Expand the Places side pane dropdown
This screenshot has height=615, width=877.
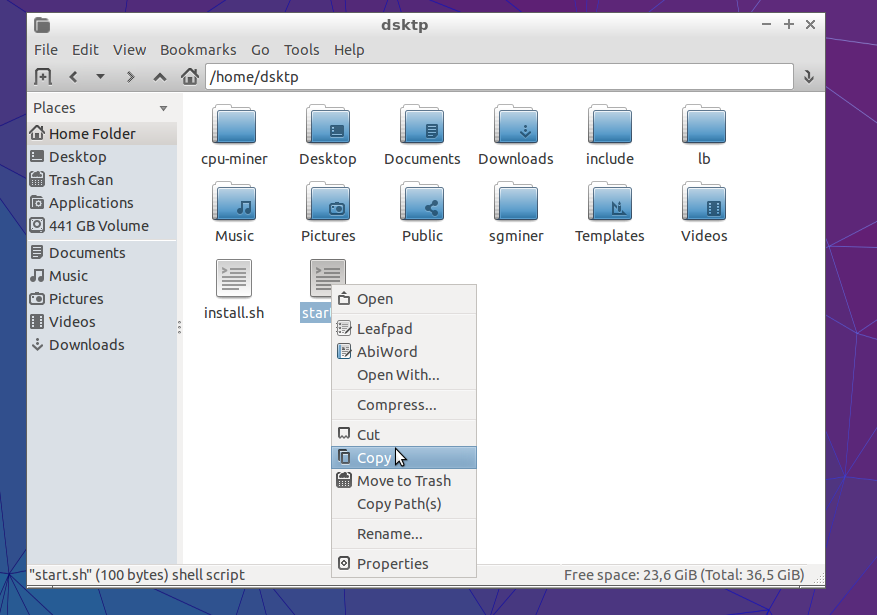pos(163,108)
